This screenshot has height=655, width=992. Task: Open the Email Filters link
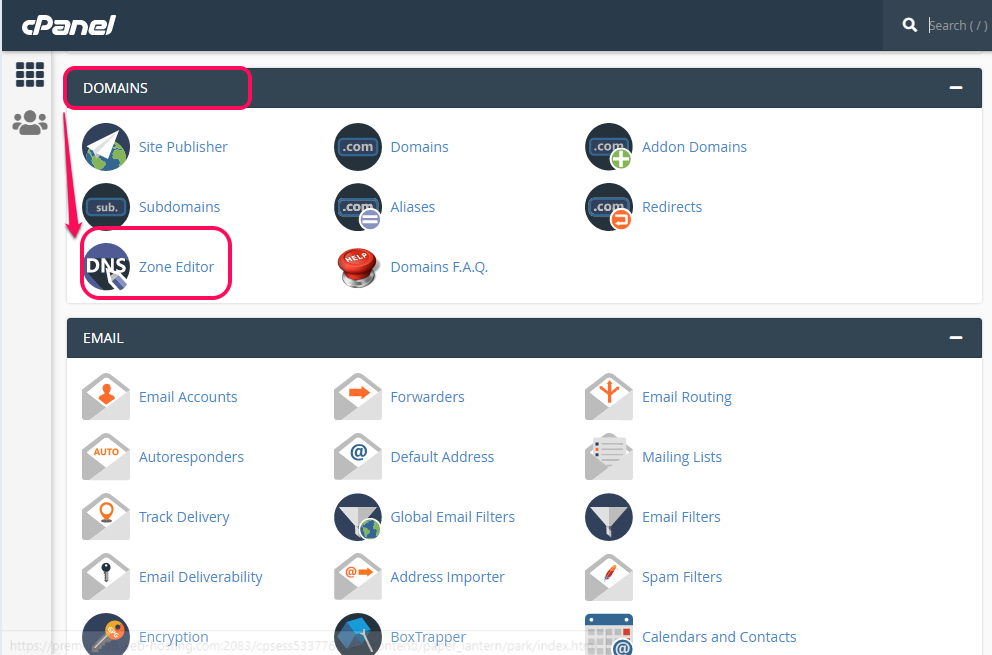(681, 517)
